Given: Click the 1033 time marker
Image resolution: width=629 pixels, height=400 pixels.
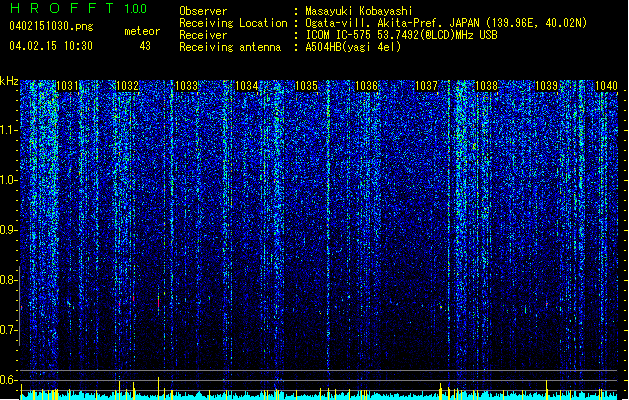Looking at the screenshot, I should (187, 86).
